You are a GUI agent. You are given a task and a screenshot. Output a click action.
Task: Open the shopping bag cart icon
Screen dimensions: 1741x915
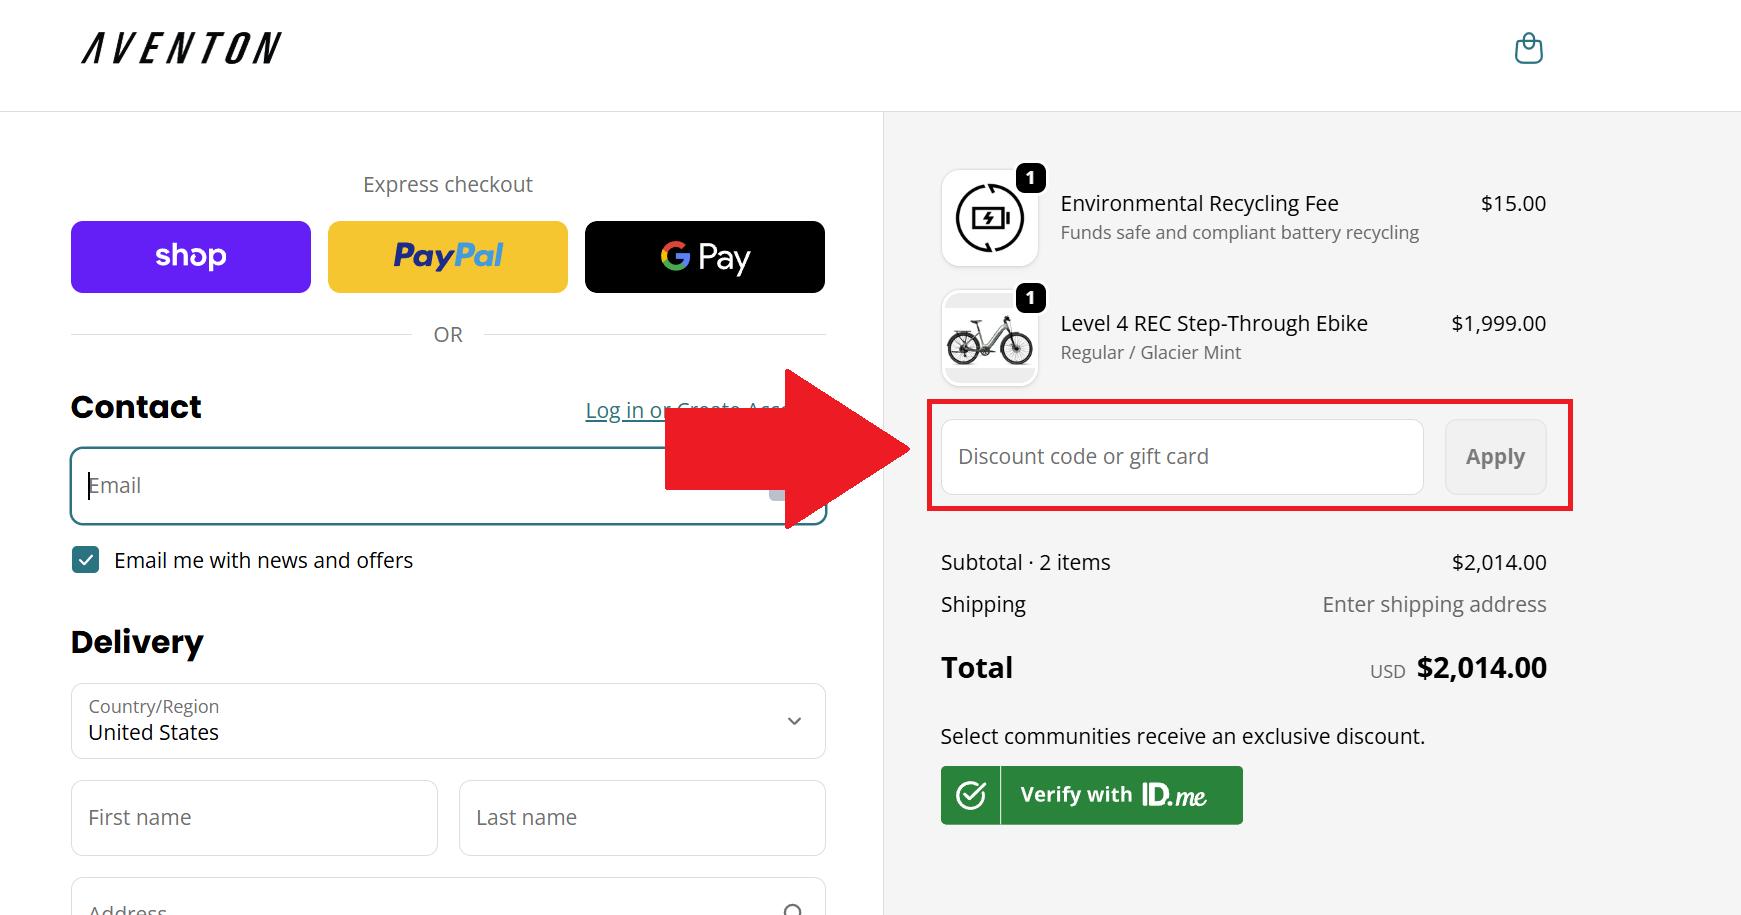[1528, 48]
